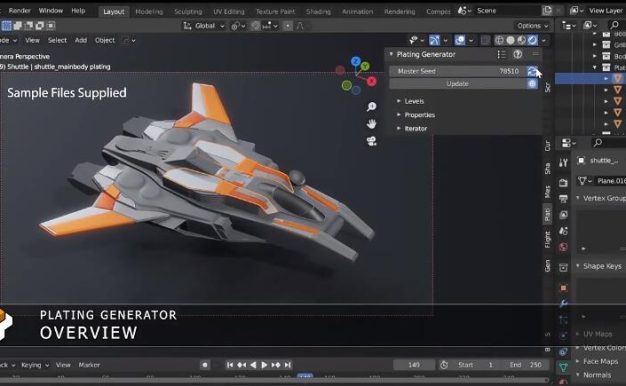
Task: Open the Plating Generator help icon
Action: [517, 54]
